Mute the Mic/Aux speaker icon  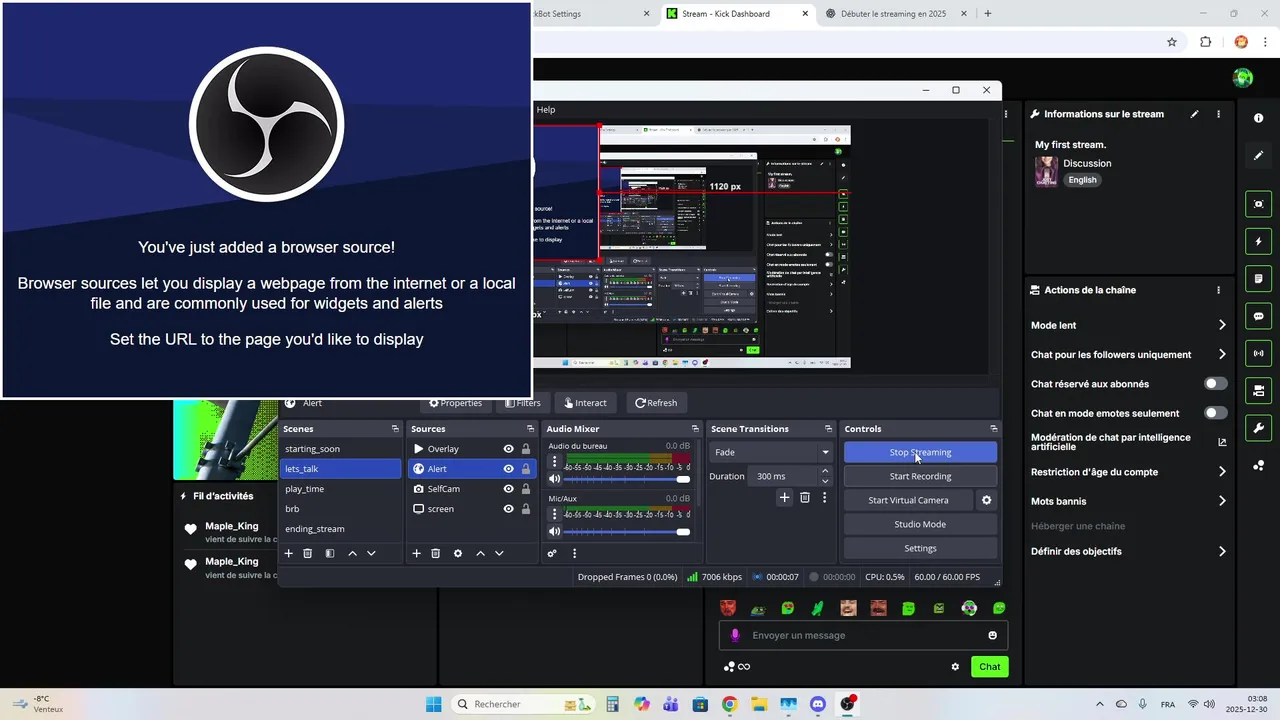(555, 531)
